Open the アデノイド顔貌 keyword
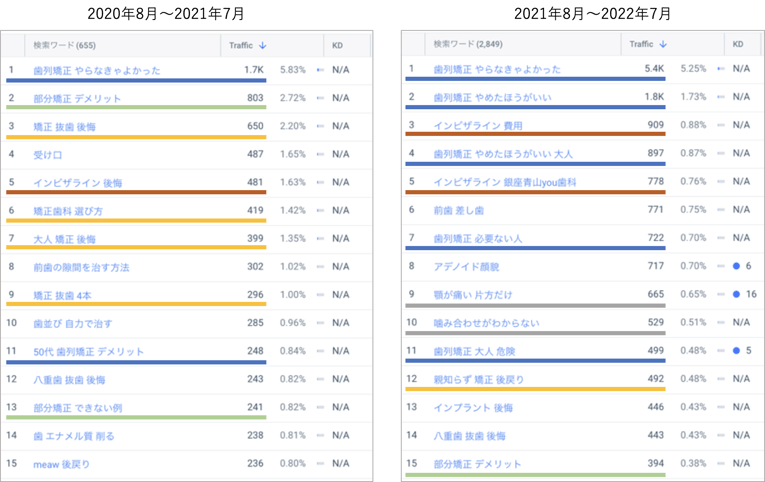The image size is (765, 482). pos(466,267)
